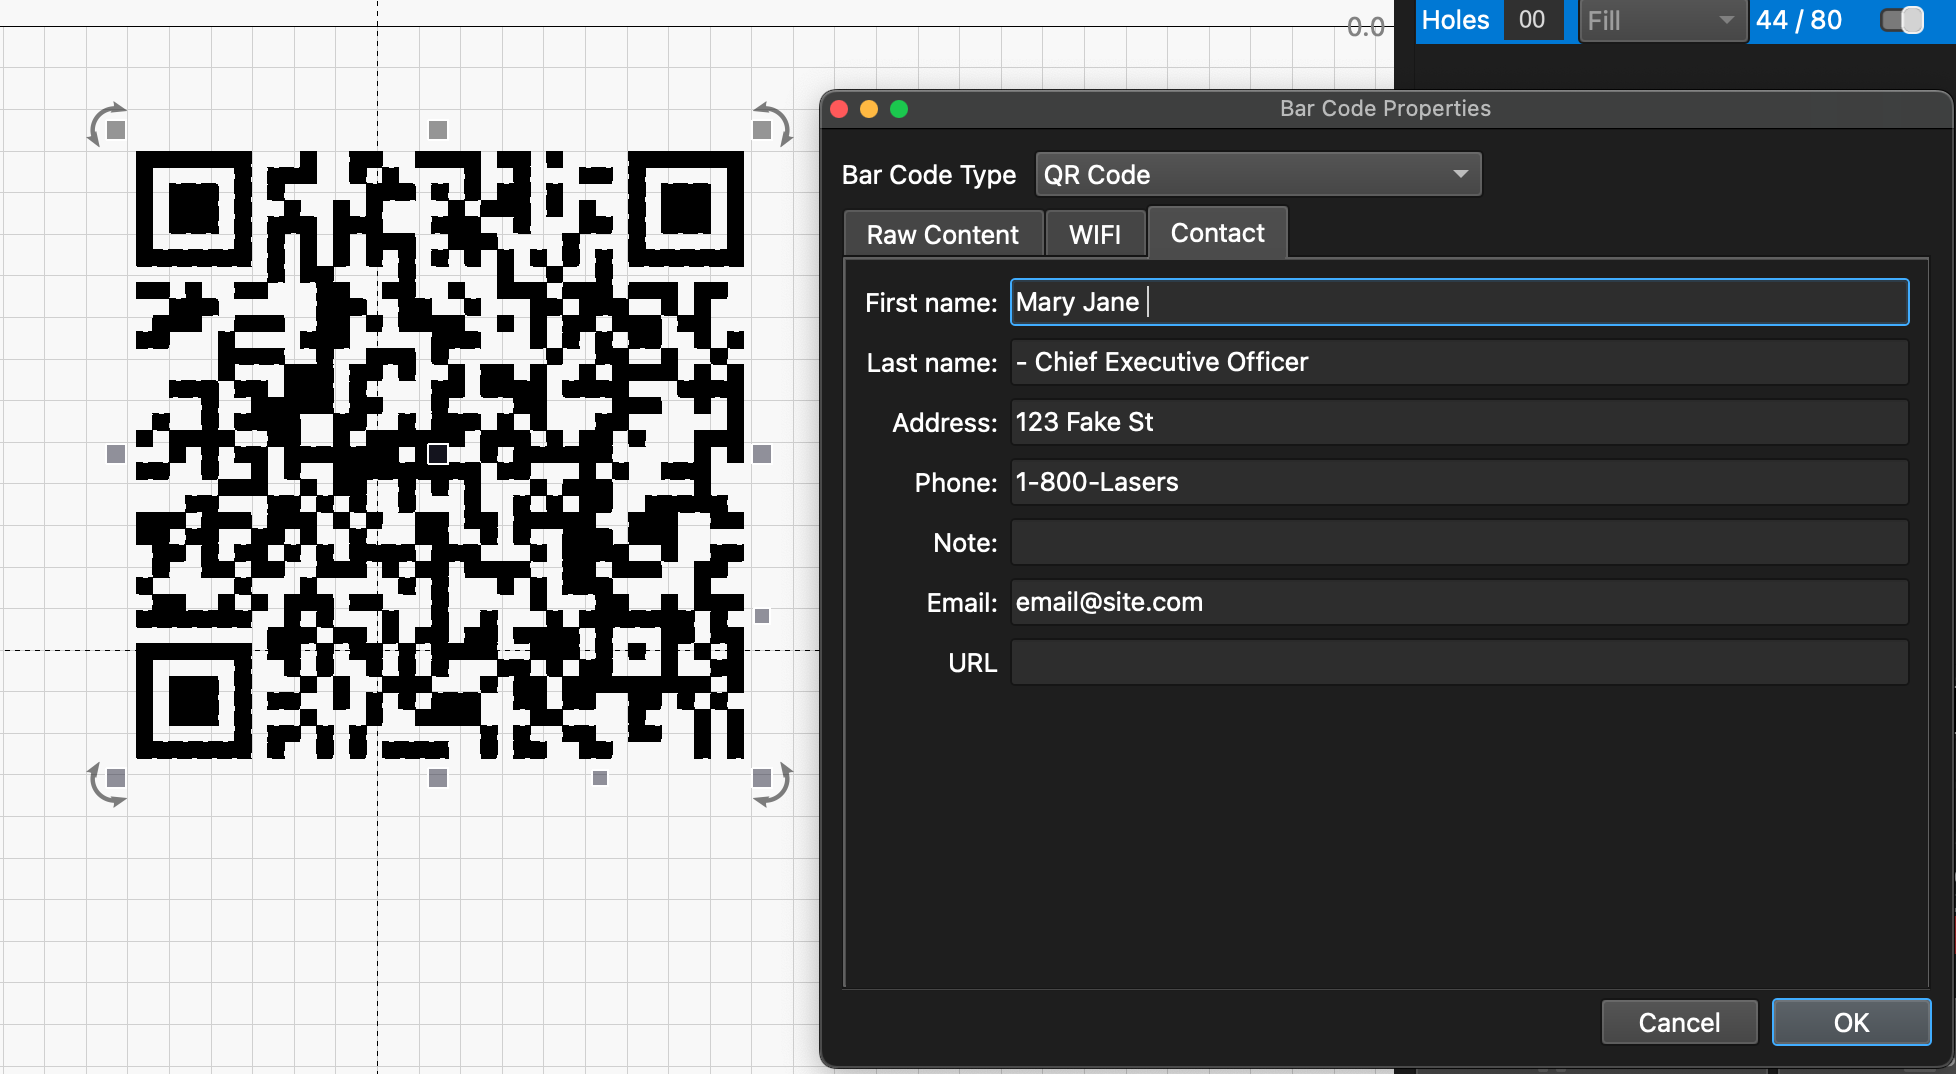Open the Fill mode dropdown
Viewport: 1956px width, 1074px height.
tap(1662, 21)
